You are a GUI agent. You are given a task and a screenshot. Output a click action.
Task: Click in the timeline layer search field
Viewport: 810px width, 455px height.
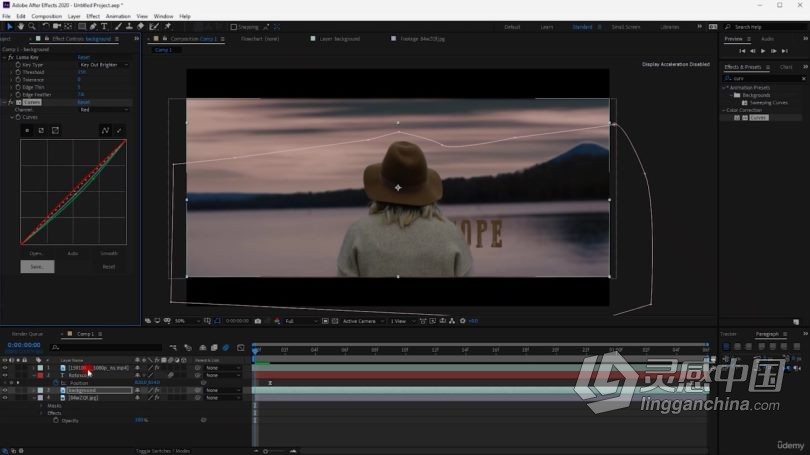click(x=107, y=348)
